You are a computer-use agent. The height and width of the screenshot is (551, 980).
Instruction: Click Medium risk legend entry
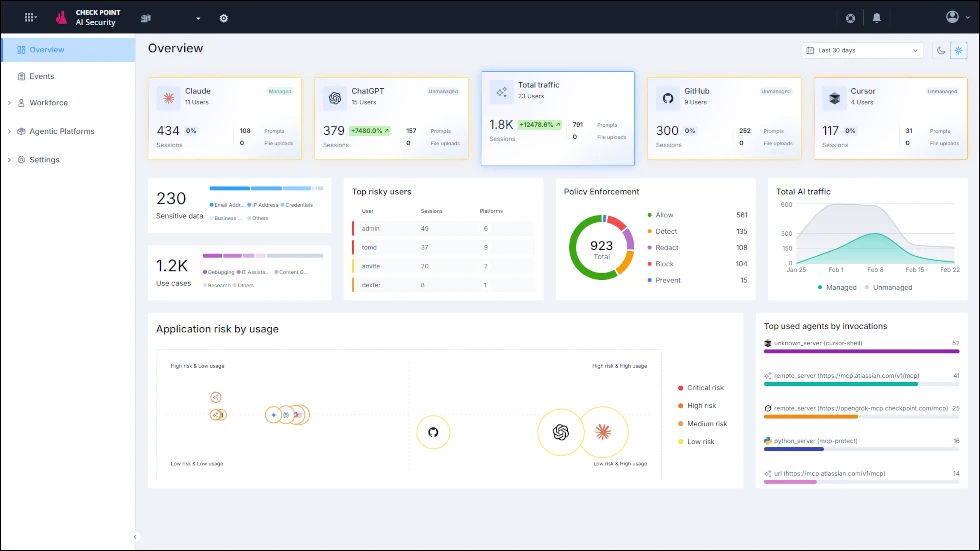702,424
